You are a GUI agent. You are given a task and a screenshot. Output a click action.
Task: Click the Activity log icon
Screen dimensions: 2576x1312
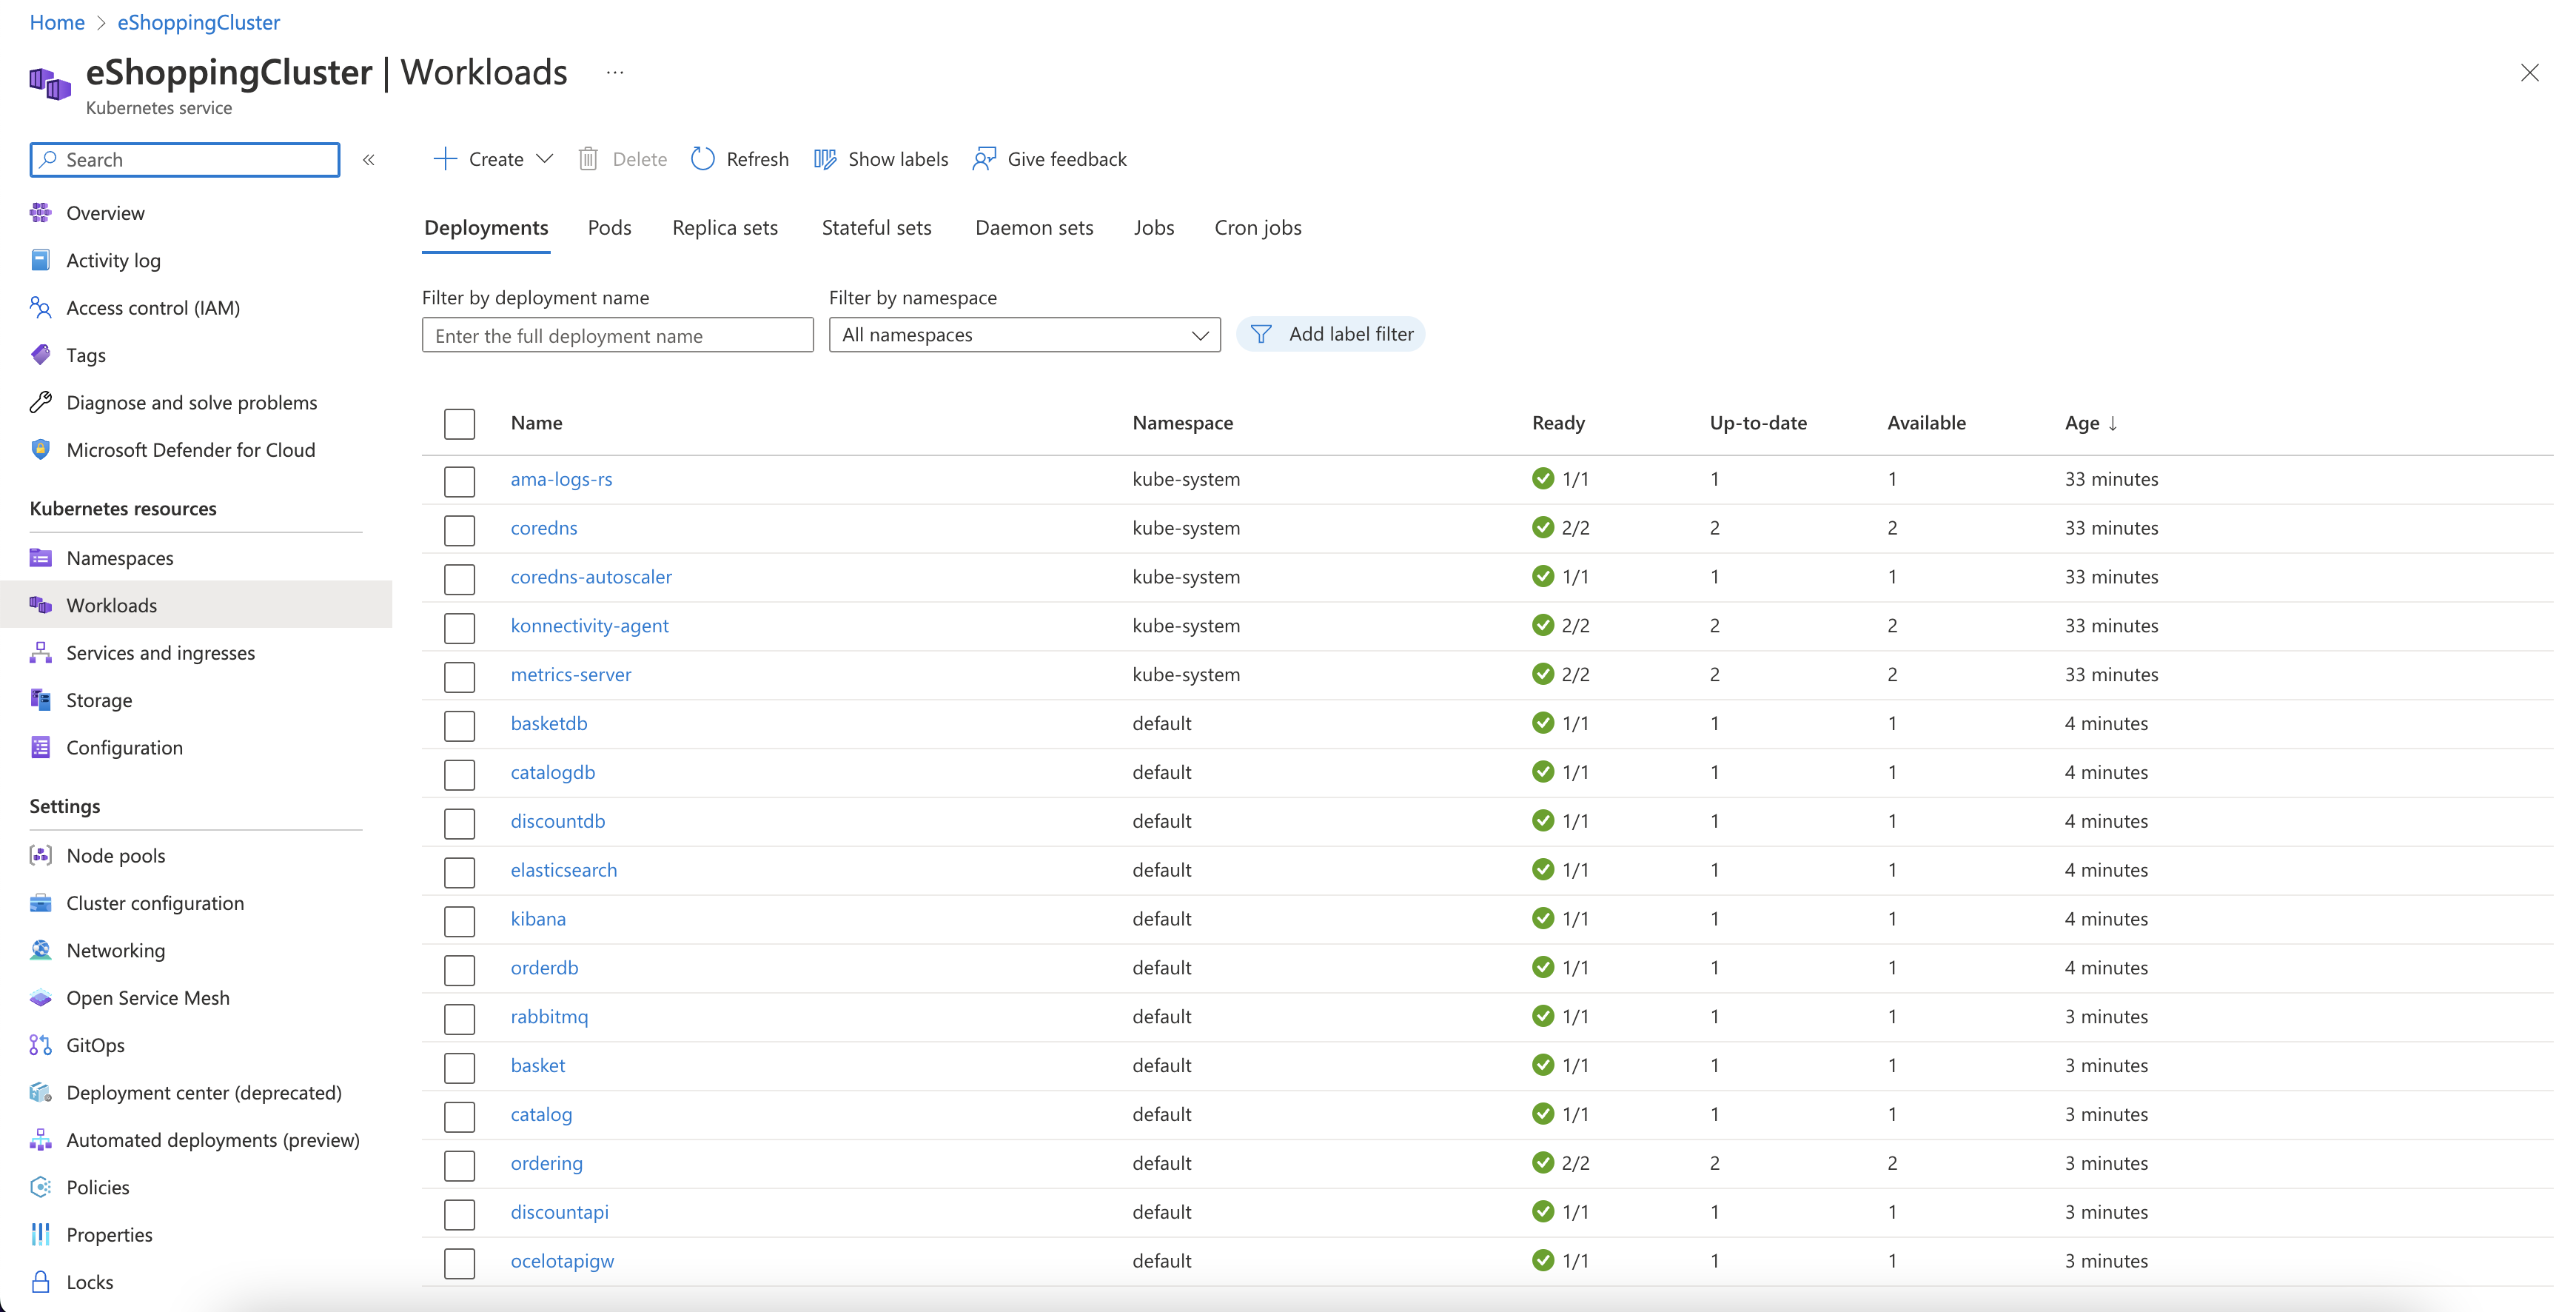pos(40,260)
